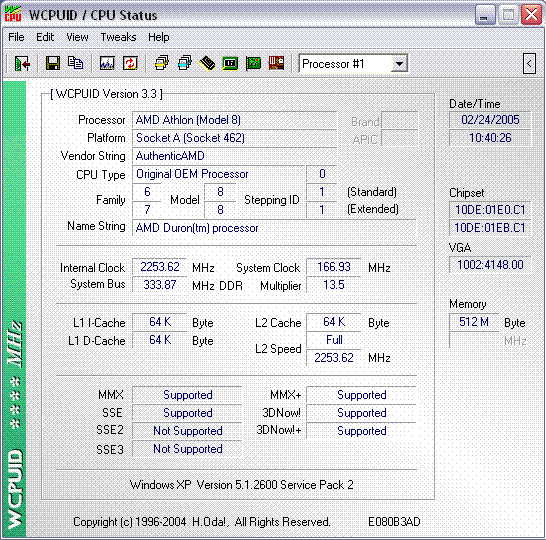
Task: Click the empty Memory MHz field
Action: [x=474, y=340]
